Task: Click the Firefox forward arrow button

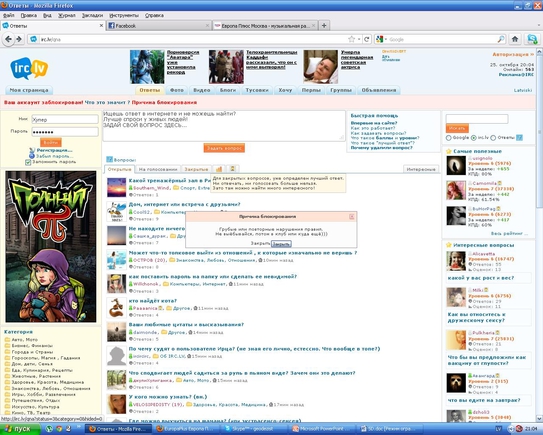Action: 19,39
